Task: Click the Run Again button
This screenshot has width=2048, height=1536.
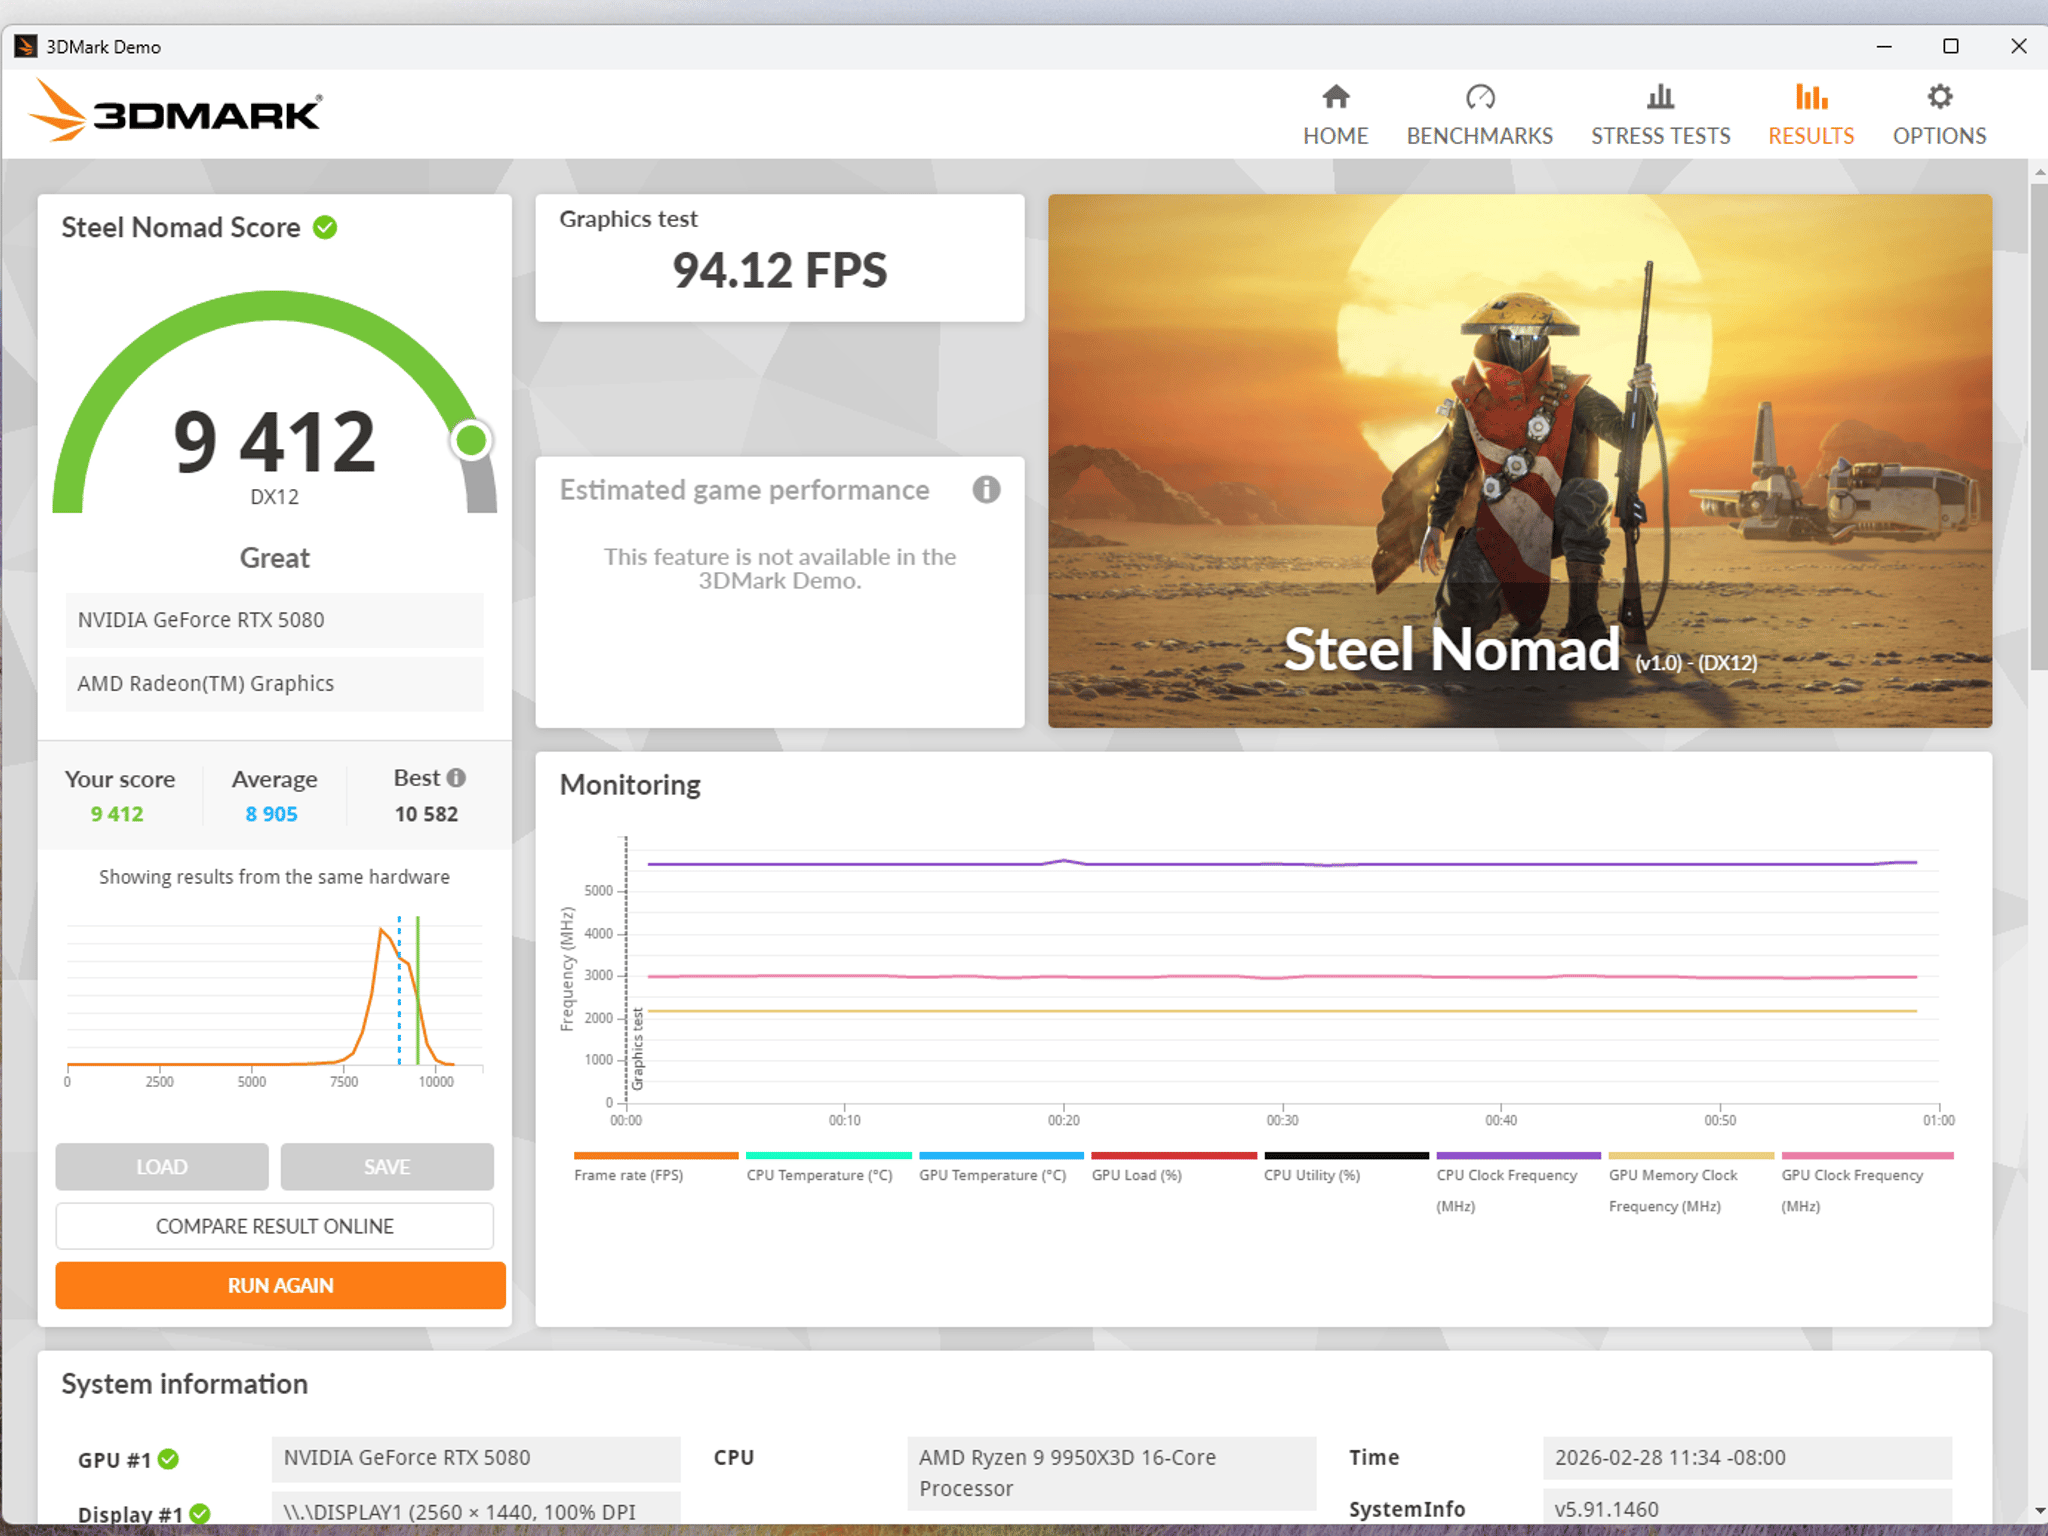Action: (x=280, y=1285)
